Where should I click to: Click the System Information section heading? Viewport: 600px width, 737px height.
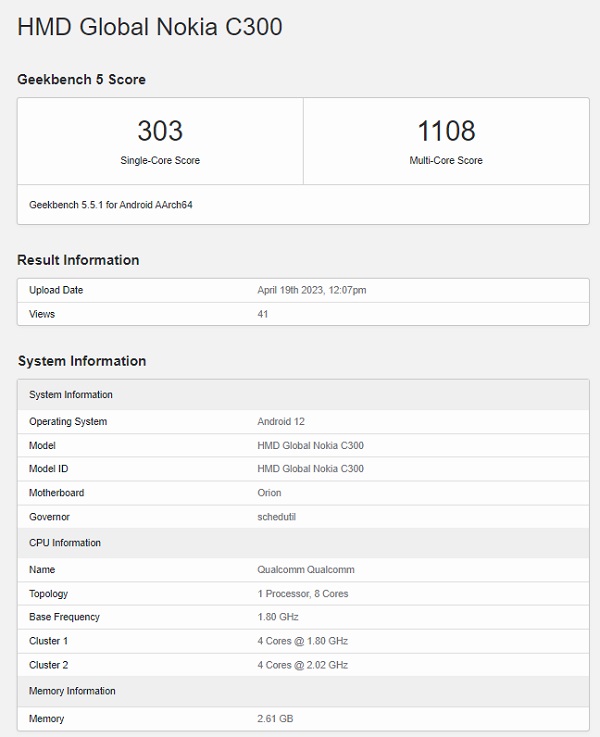pos(82,361)
